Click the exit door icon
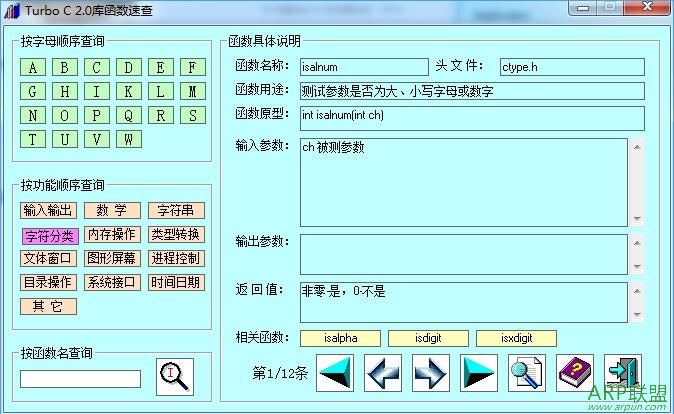The width and height of the screenshot is (674, 414). pyautogui.click(x=623, y=373)
